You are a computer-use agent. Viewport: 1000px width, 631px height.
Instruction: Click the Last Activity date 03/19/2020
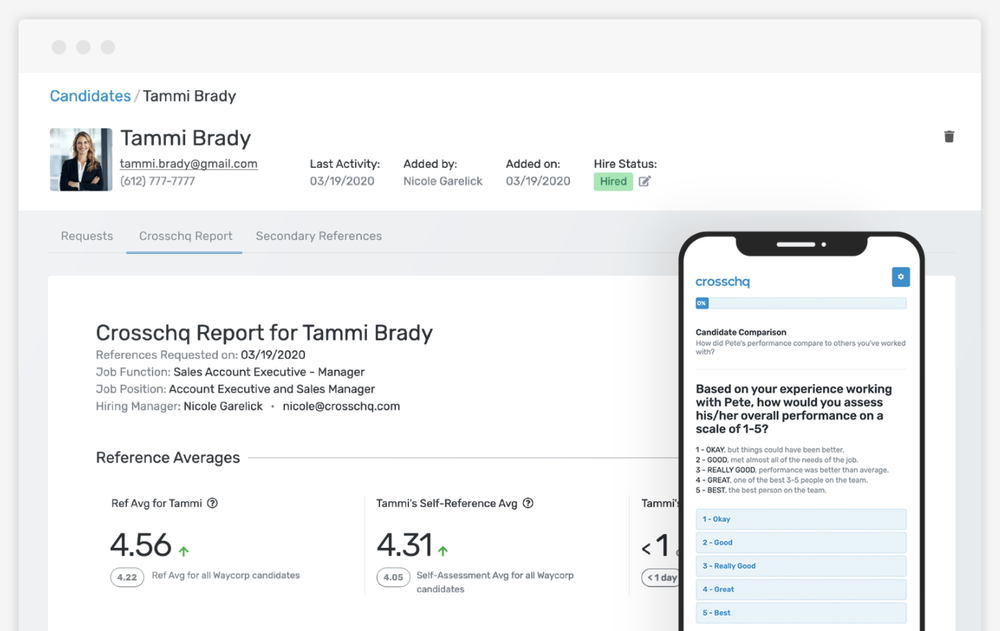(x=342, y=181)
